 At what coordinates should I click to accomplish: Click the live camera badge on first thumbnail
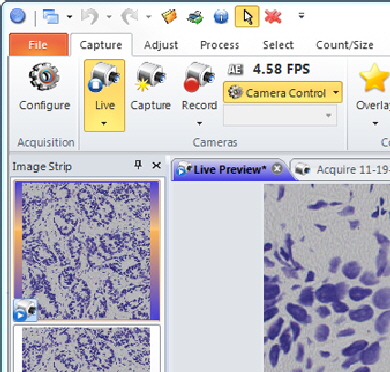[25, 310]
